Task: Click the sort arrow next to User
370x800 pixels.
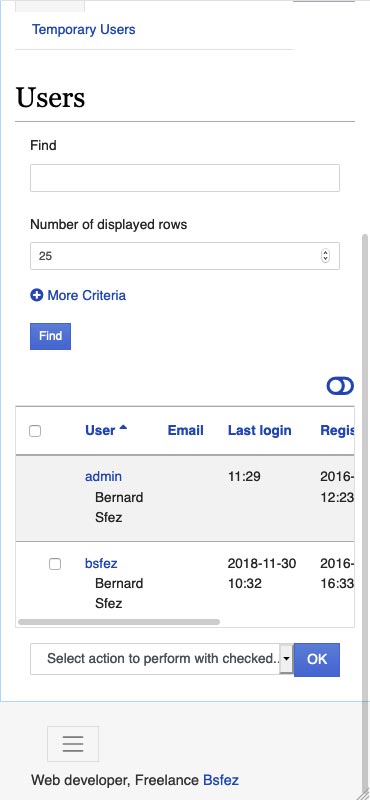Action: click(x=123, y=429)
